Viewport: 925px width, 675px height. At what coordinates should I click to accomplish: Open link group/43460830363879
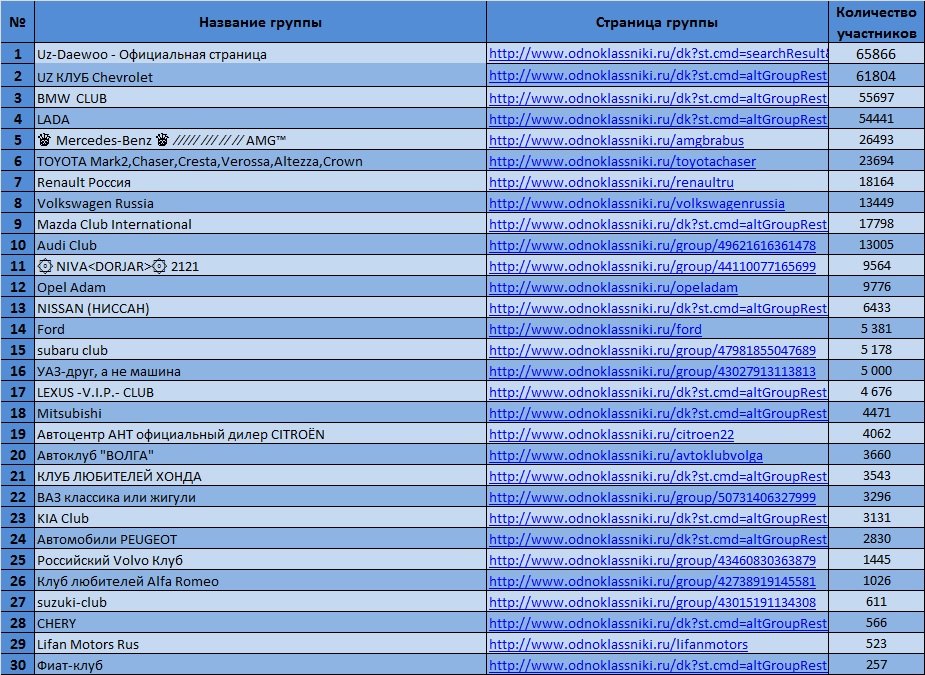652,561
